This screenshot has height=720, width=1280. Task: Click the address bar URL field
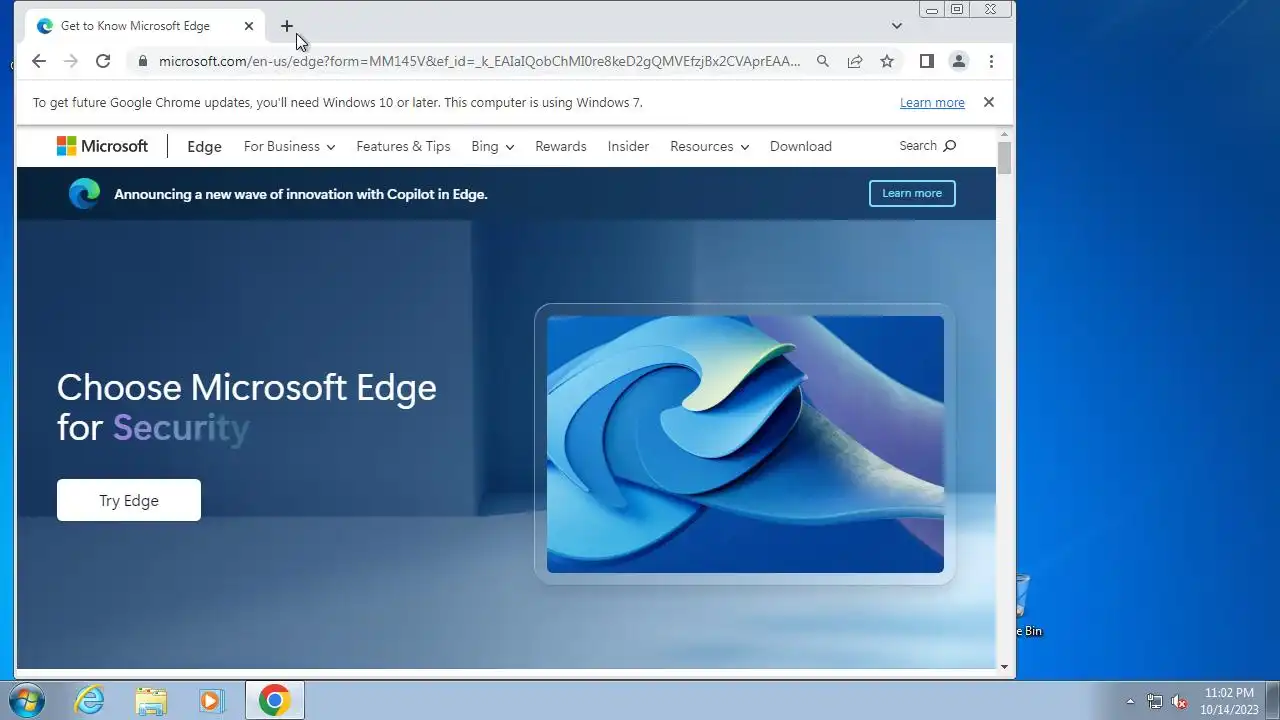(x=480, y=61)
